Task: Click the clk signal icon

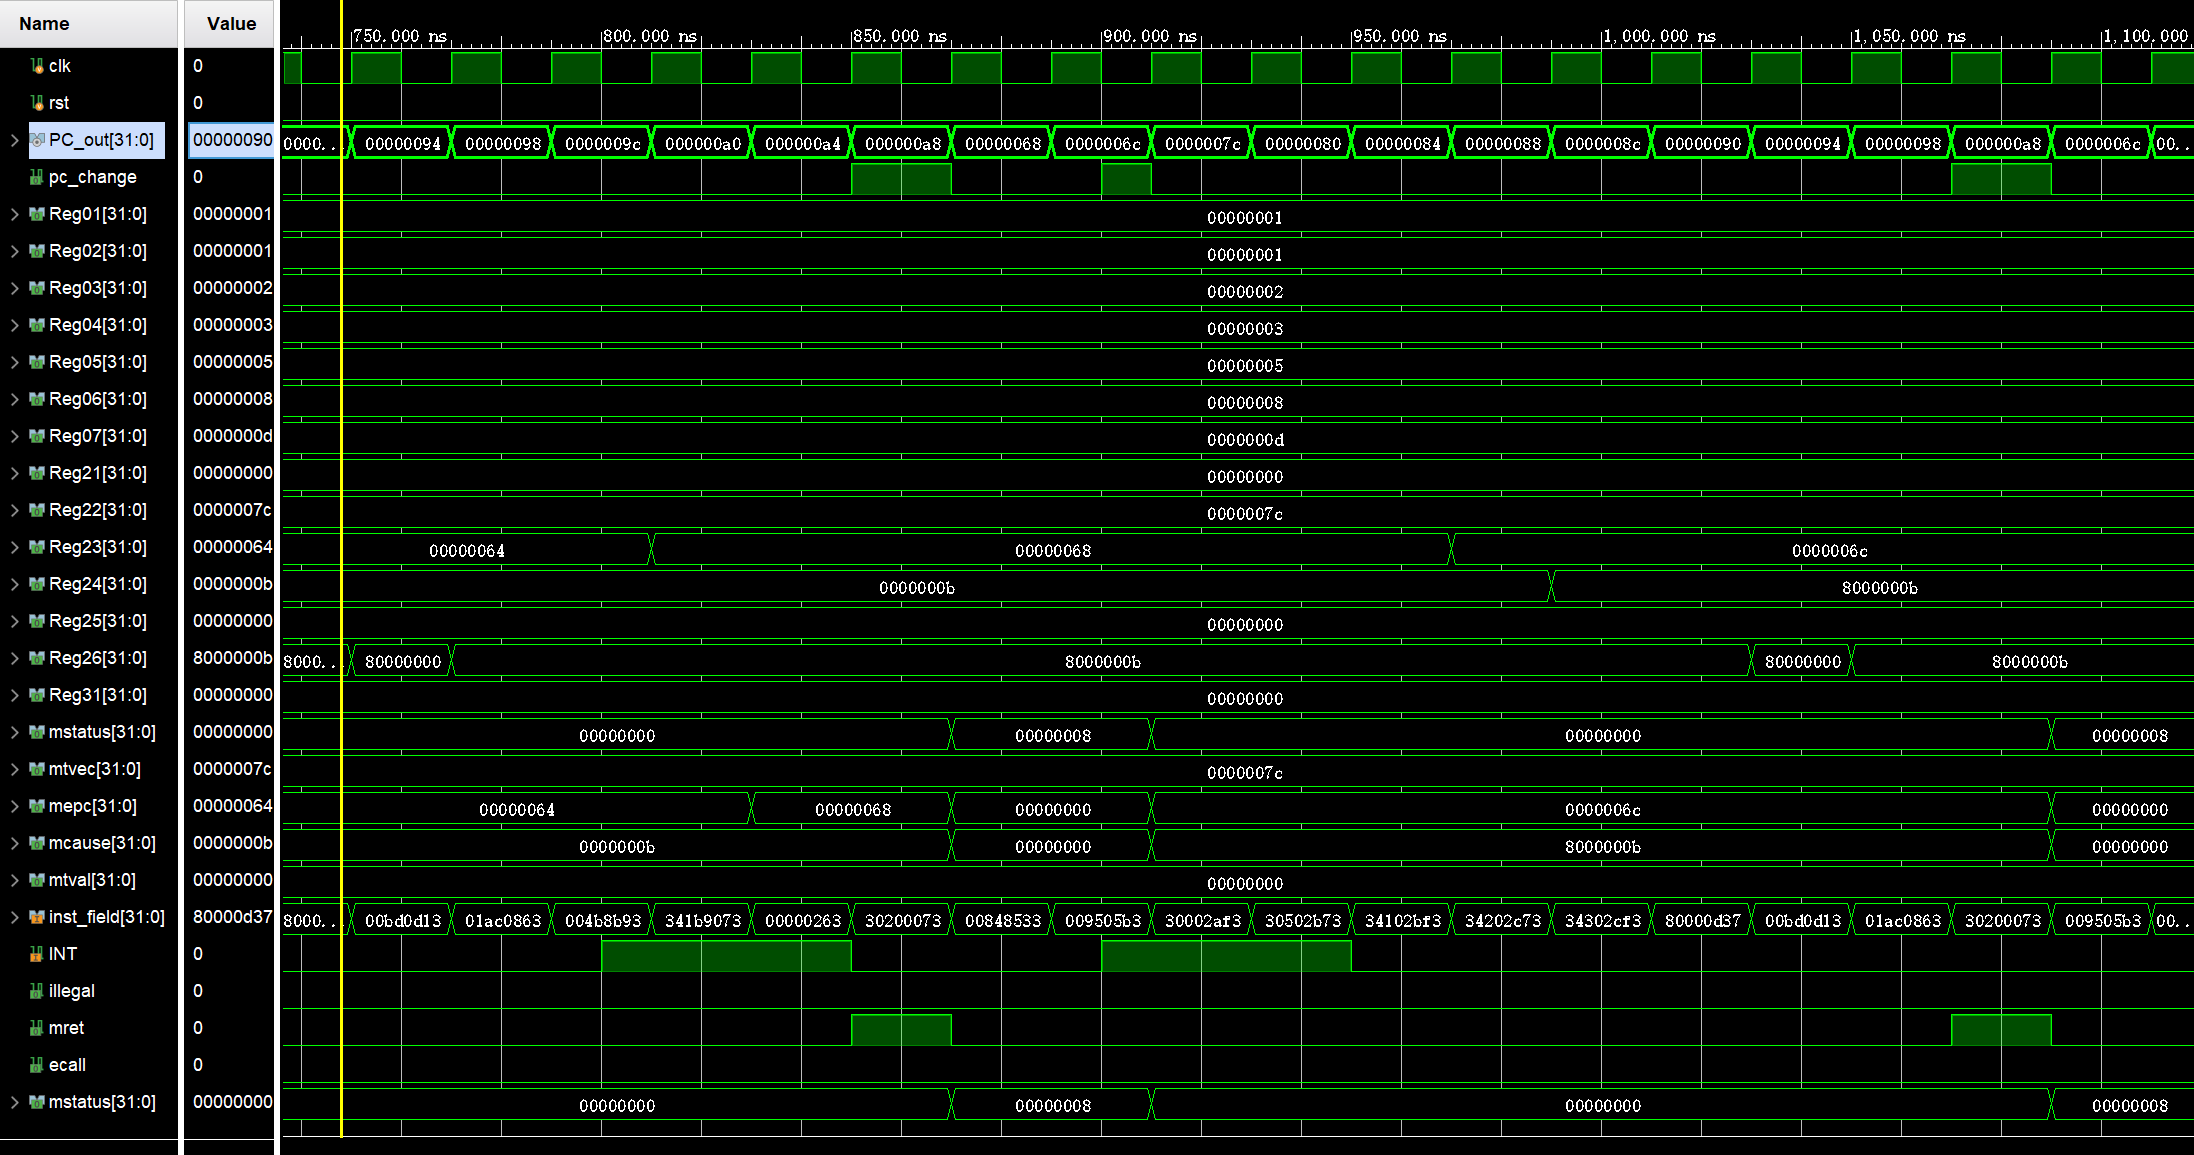Action: (x=37, y=66)
